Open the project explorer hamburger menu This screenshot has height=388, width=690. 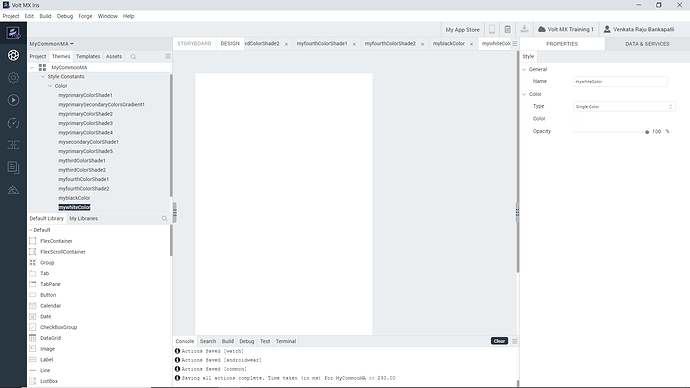coord(168,56)
